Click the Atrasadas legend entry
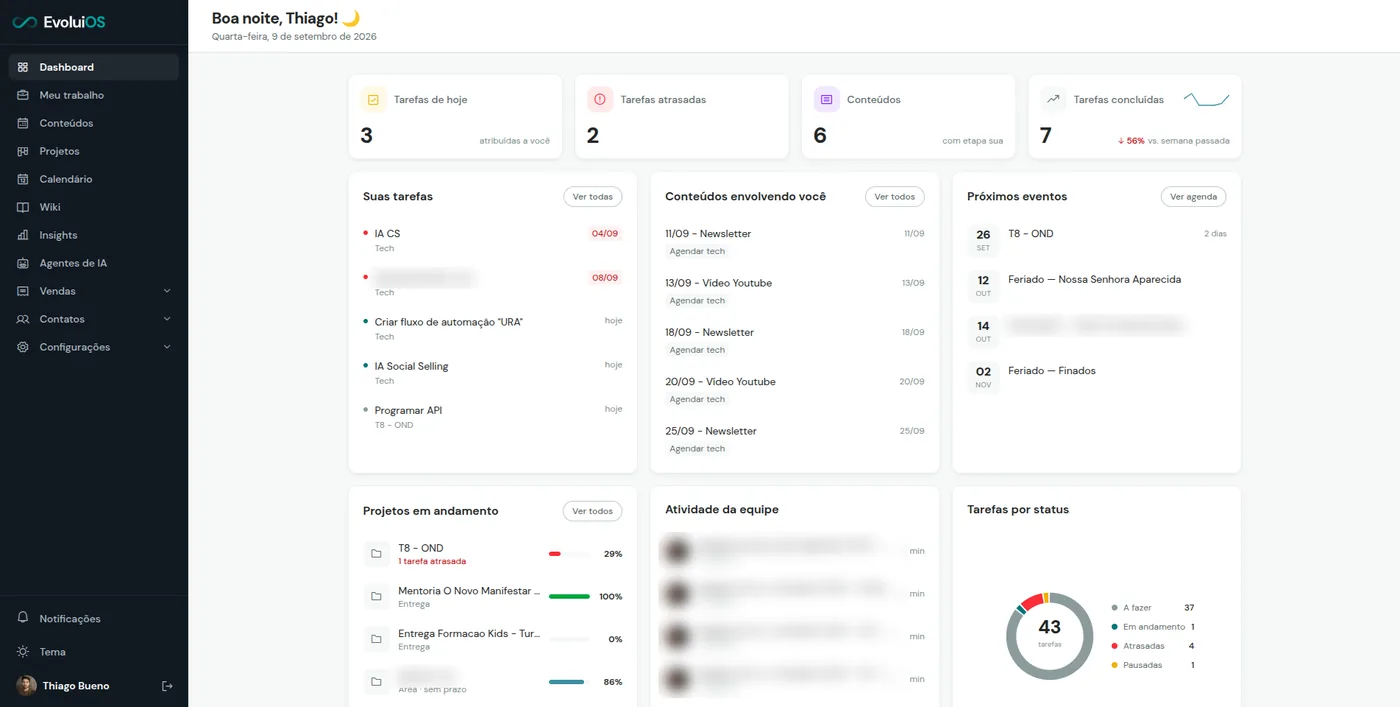The width and height of the screenshot is (1400, 707). point(1153,646)
